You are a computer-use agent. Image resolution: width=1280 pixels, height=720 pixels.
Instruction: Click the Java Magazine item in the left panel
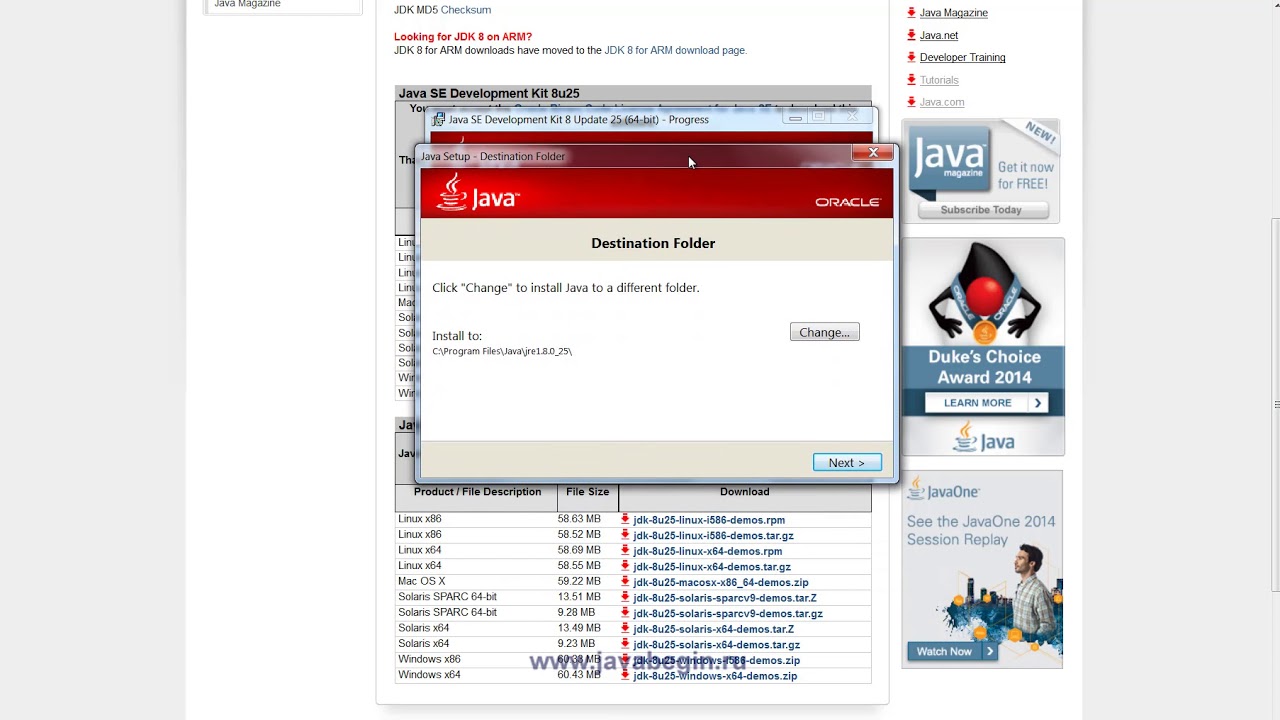[247, 5]
